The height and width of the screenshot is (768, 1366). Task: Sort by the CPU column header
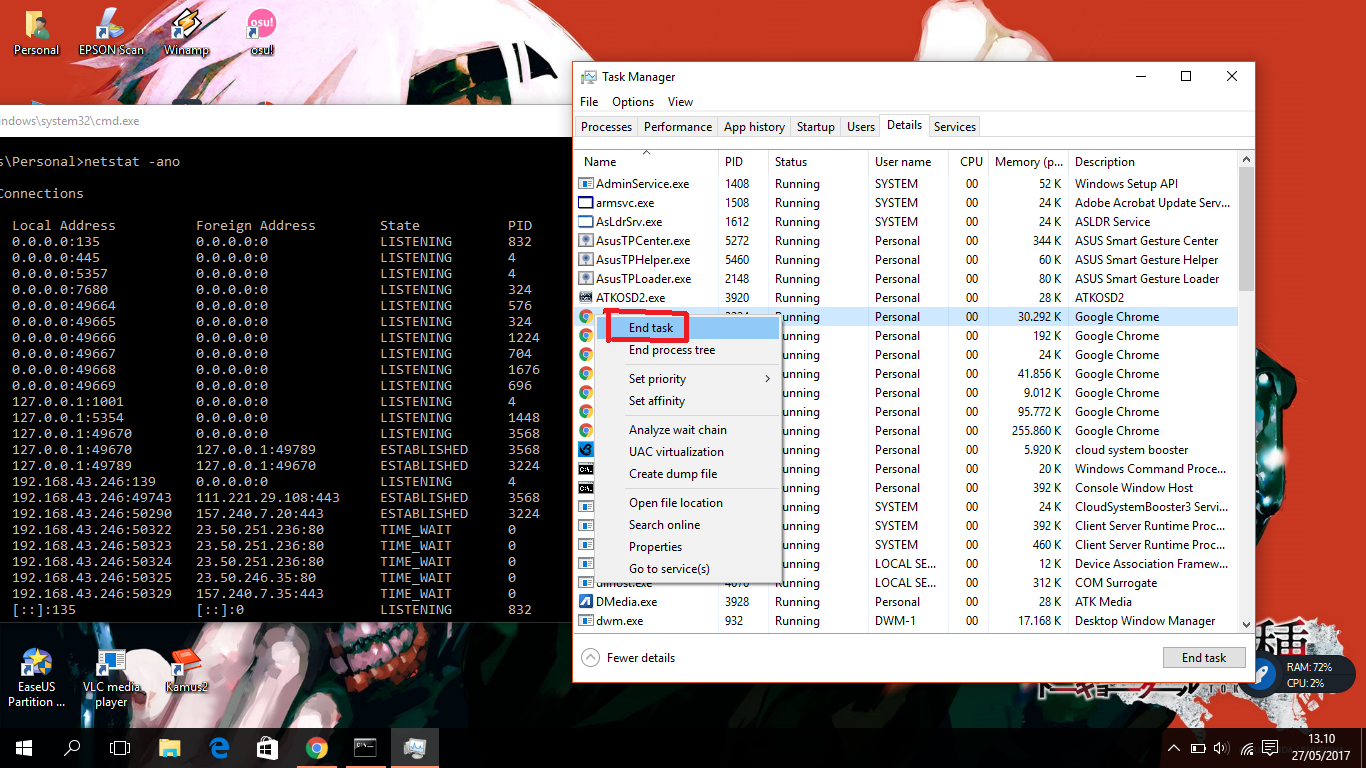(x=970, y=161)
